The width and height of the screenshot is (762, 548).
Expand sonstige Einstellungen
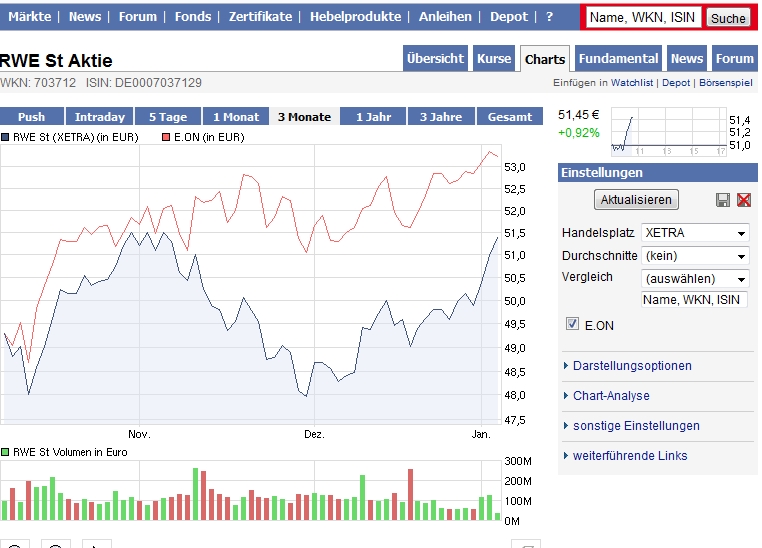[x=635, y=426]
